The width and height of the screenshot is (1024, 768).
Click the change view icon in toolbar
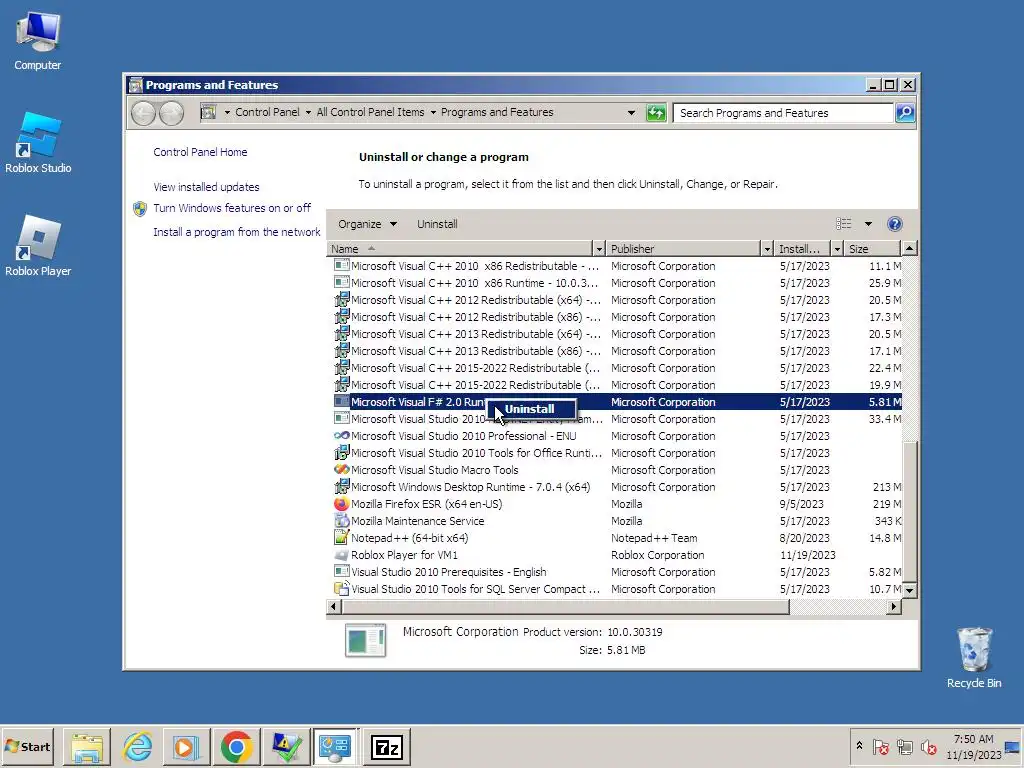click(843, 224)
